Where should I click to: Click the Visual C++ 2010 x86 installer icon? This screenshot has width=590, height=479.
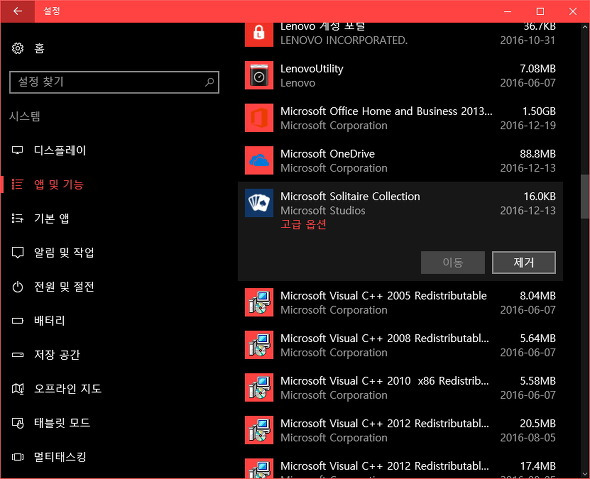pyautogui.click(x=259, y=388)
